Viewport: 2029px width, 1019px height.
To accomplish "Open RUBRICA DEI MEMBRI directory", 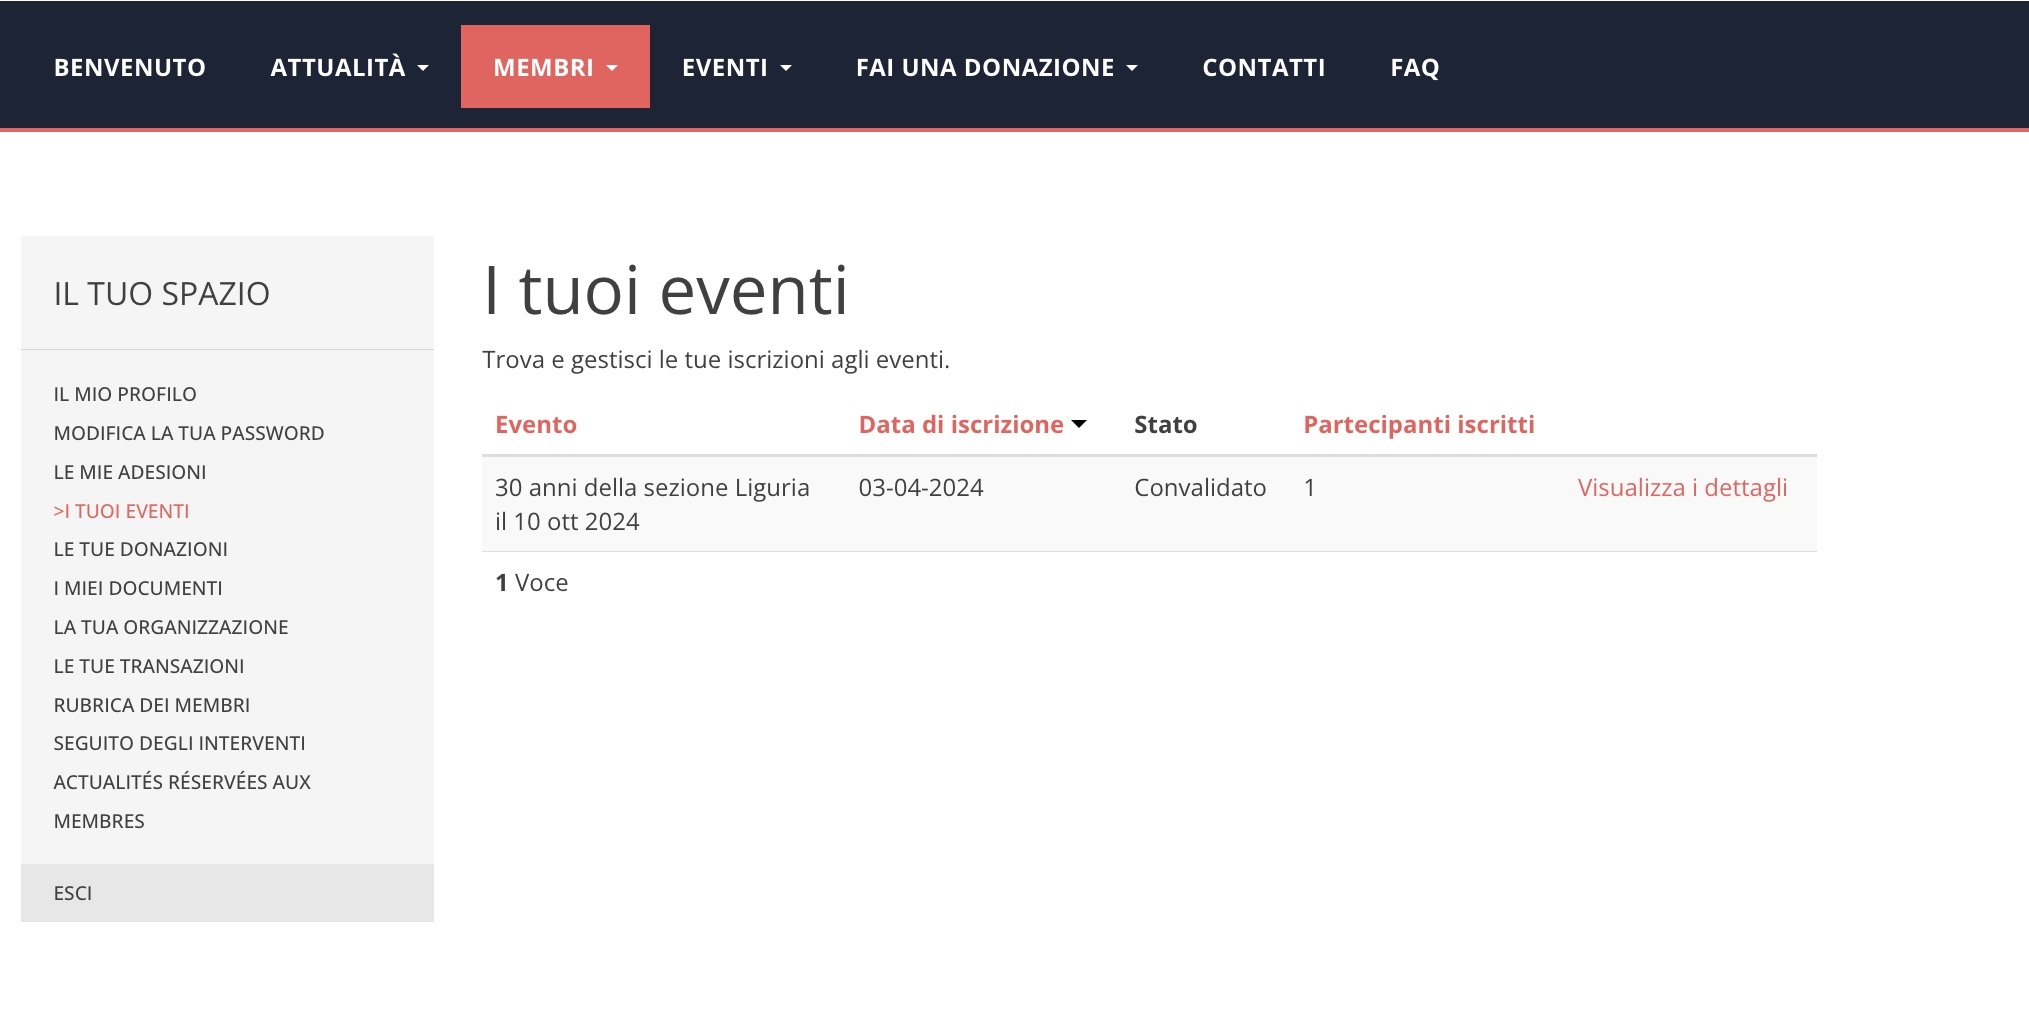I will (152, 704).
